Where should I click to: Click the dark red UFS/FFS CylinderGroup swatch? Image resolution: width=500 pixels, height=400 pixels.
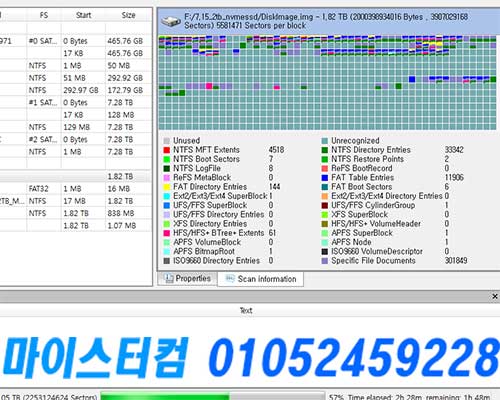[x=325, y=205]
